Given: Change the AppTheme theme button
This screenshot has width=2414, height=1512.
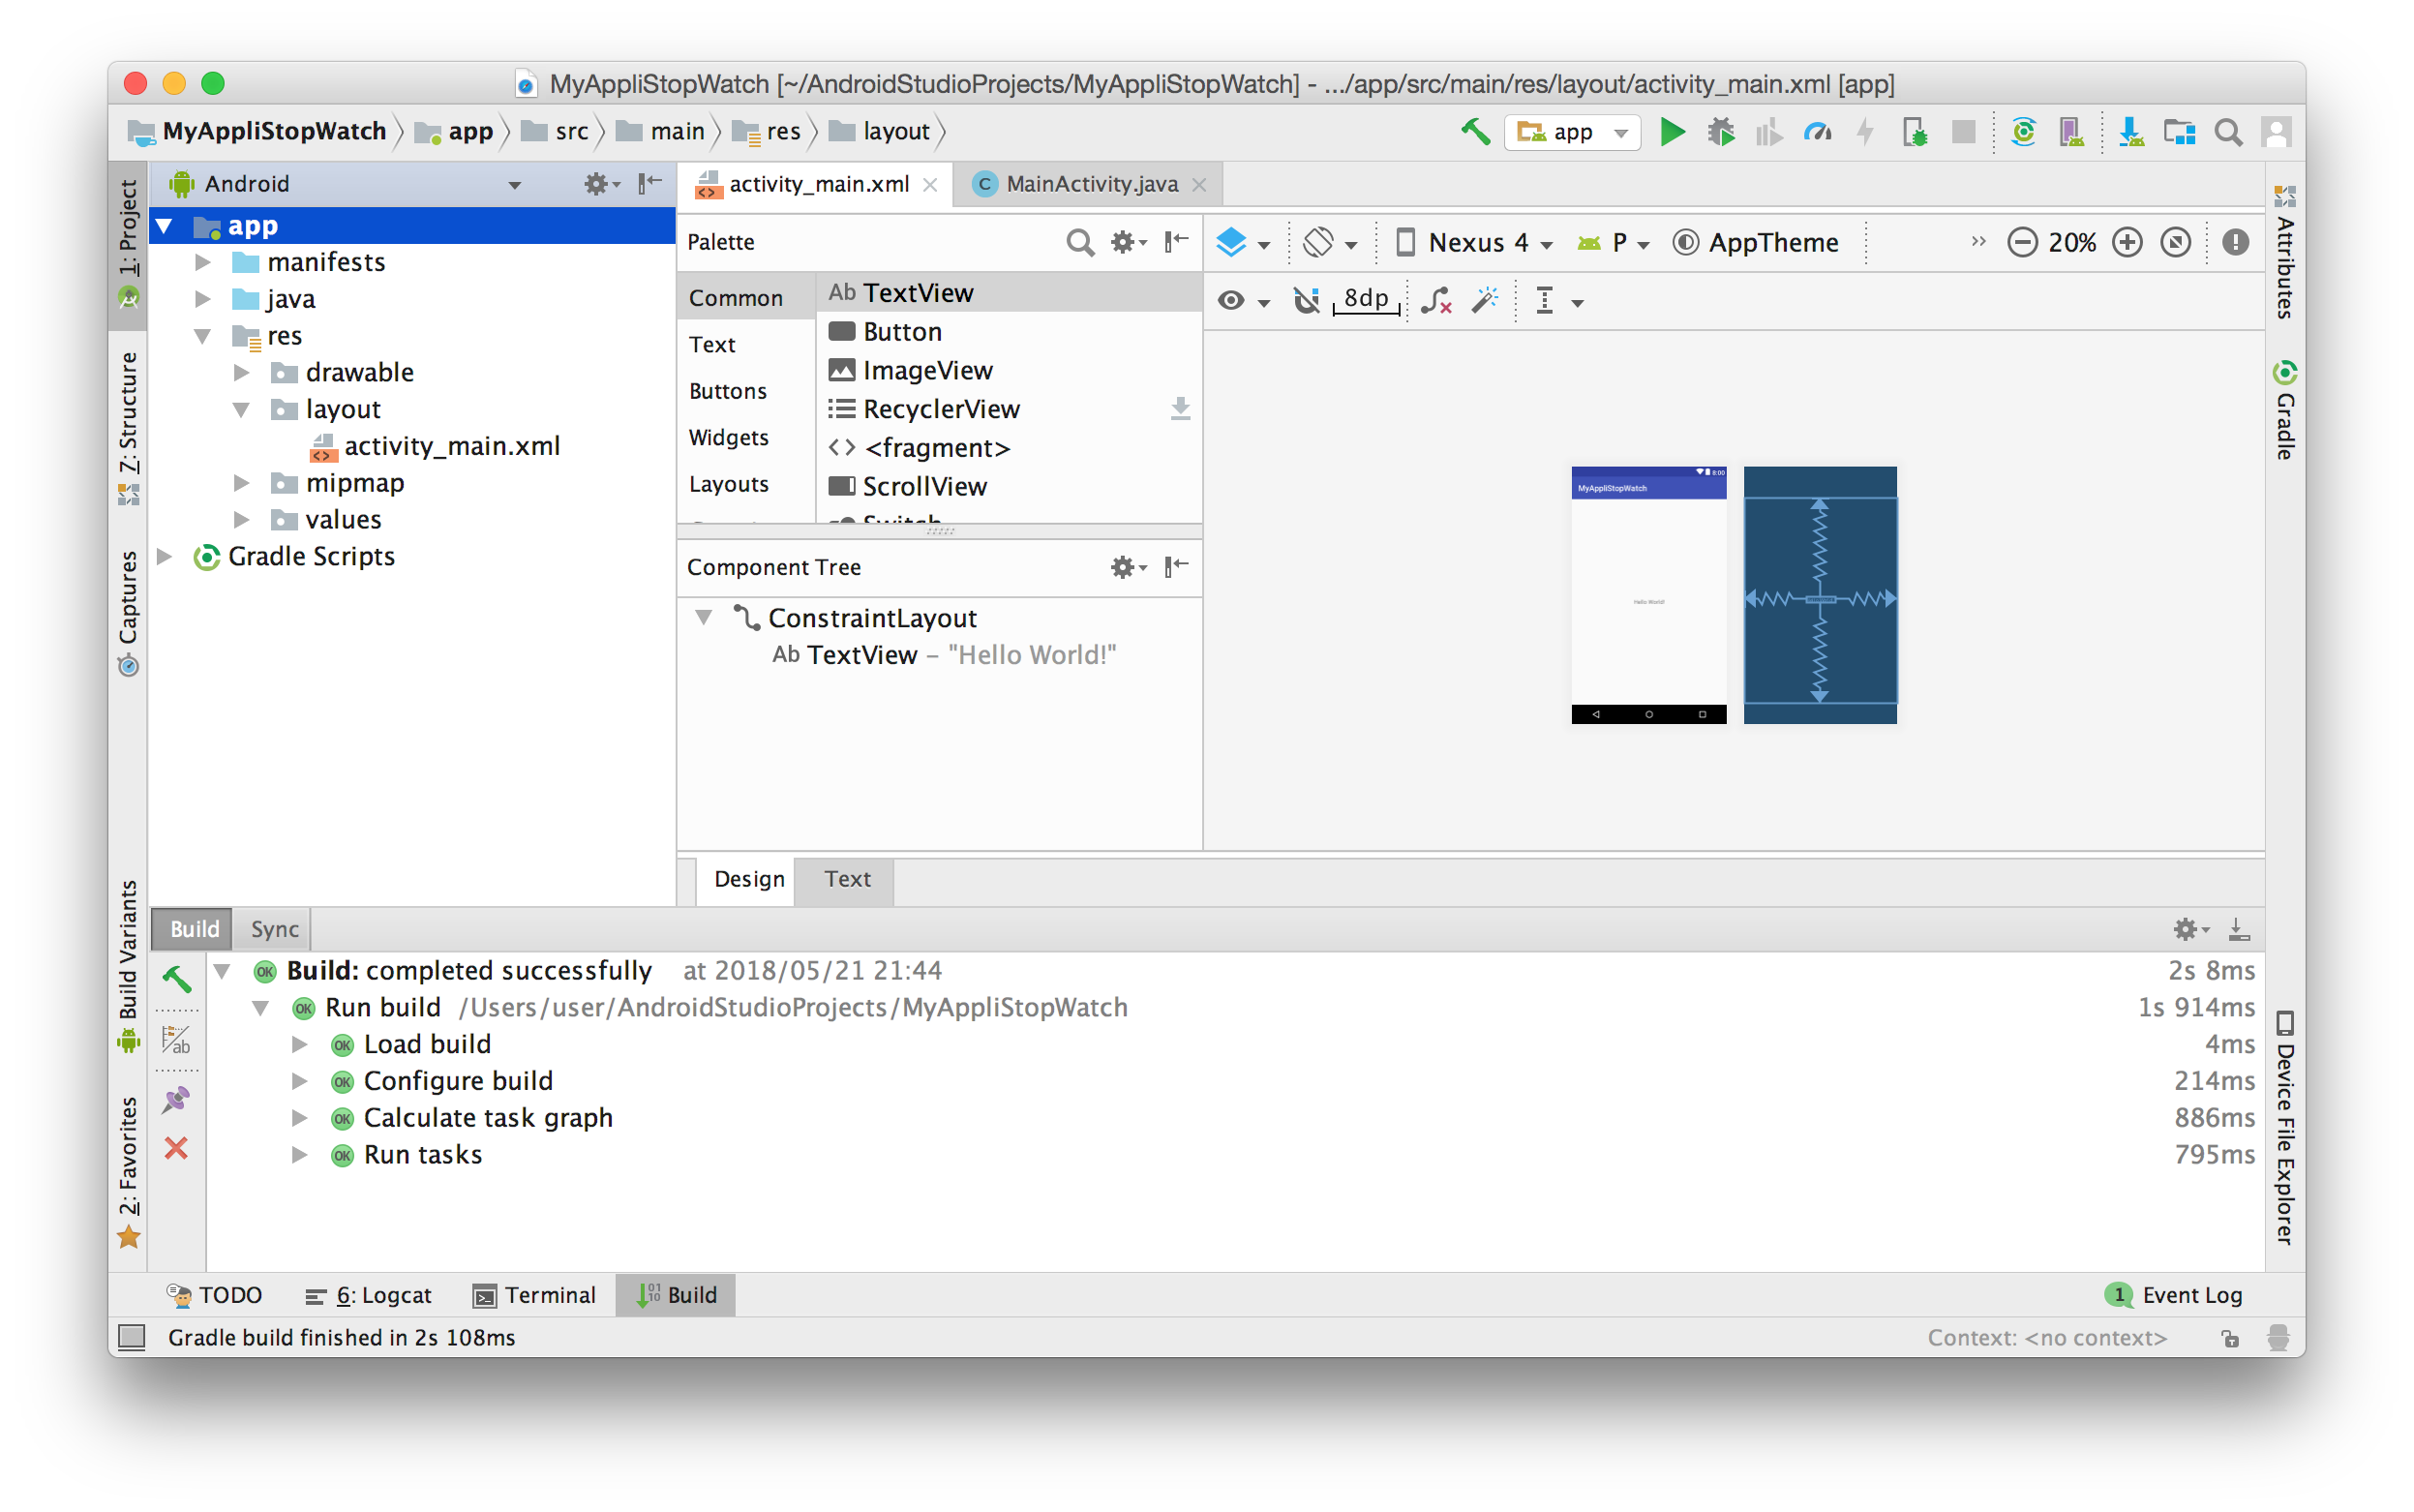Looking at the screenshot, I should pos(1755,242).
